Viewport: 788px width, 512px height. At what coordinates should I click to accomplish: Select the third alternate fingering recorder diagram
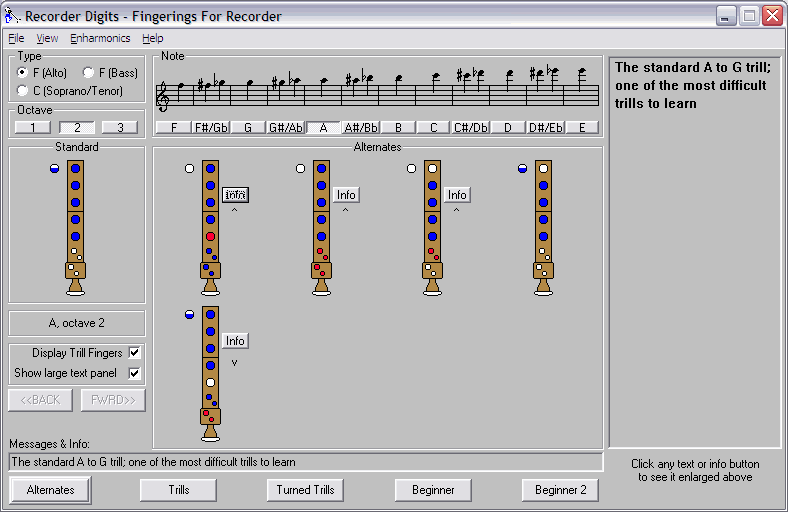click(432, 226)
